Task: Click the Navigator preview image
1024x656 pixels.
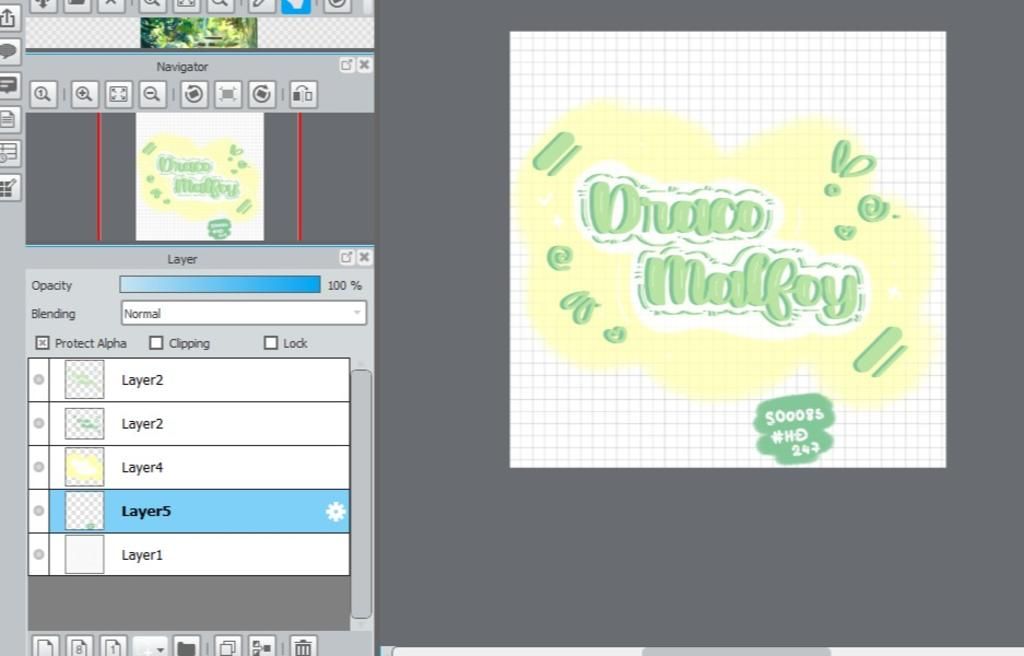Action: [200, 176]
